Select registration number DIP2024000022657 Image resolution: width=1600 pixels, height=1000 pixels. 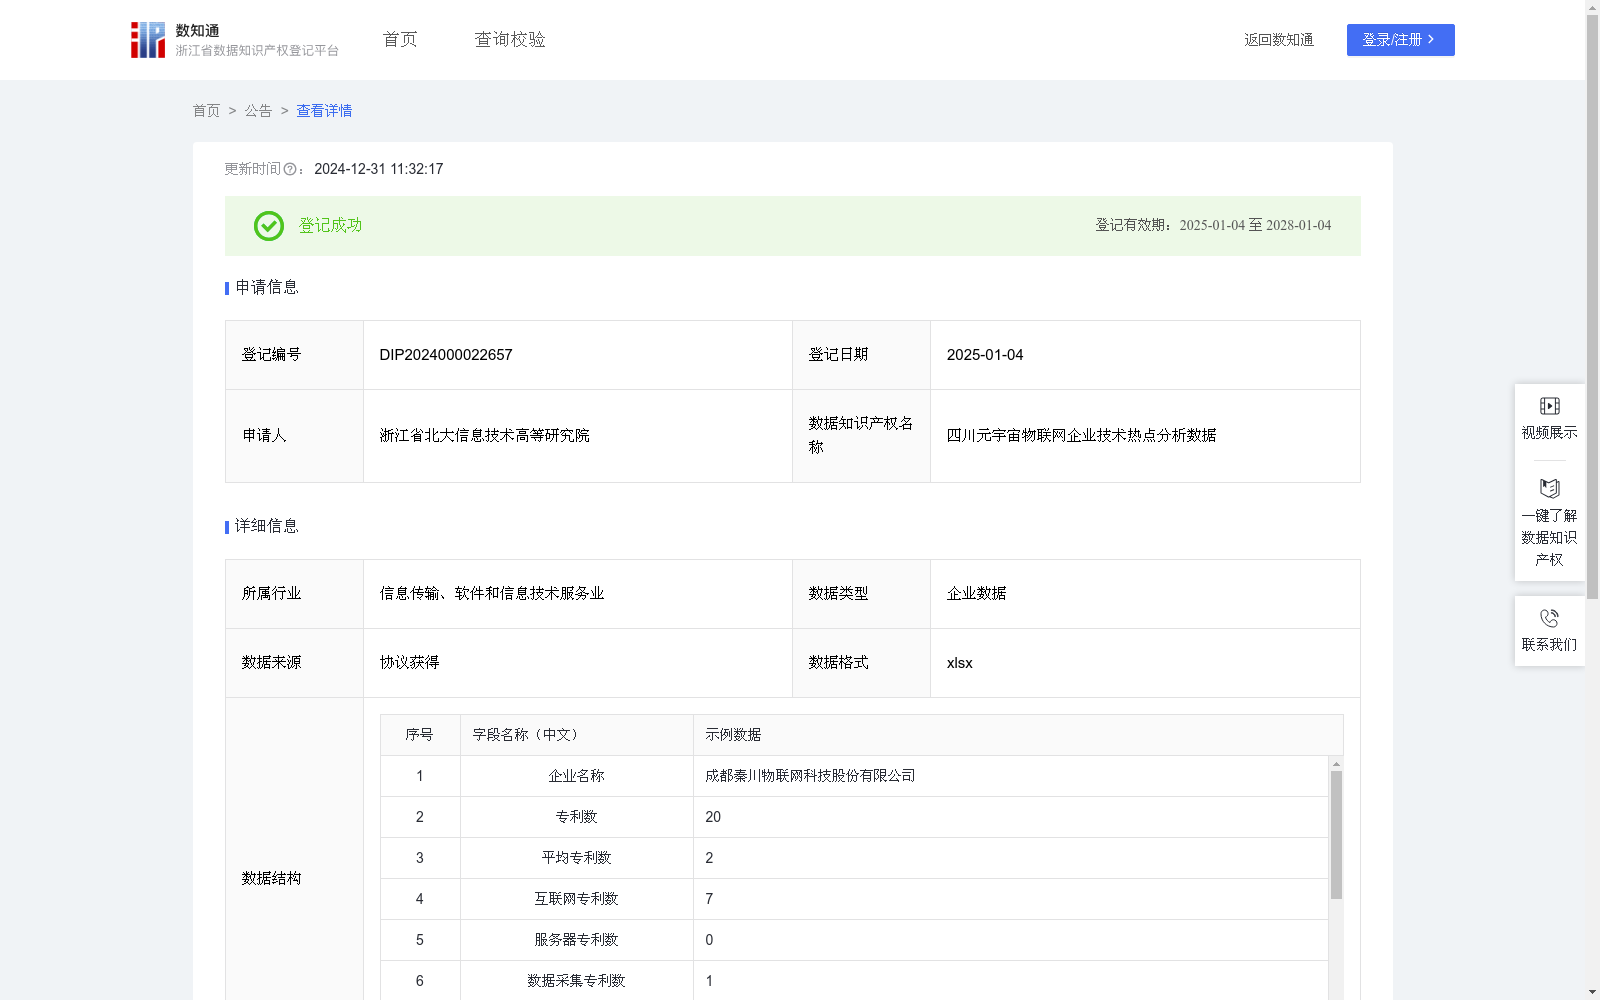coord(446,355)
